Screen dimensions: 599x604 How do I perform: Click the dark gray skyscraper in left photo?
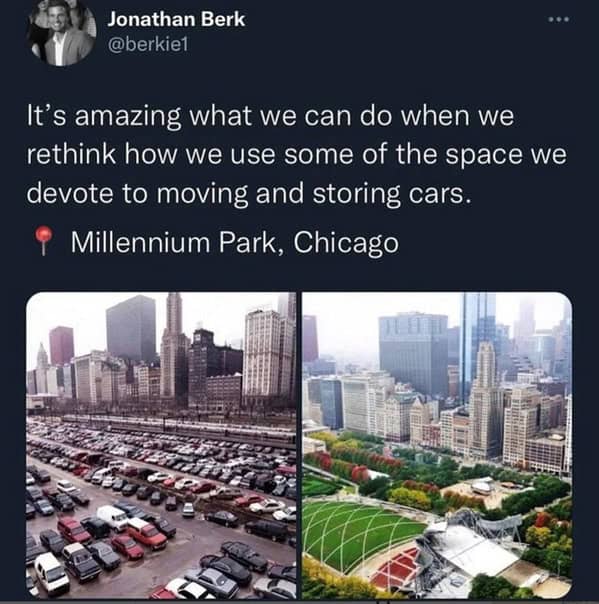pos(131,329)
